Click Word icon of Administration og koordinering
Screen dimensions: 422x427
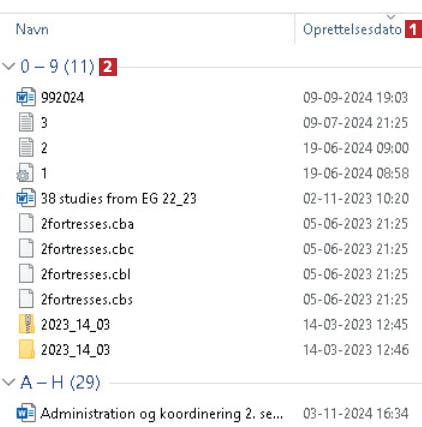click(26, 413)
